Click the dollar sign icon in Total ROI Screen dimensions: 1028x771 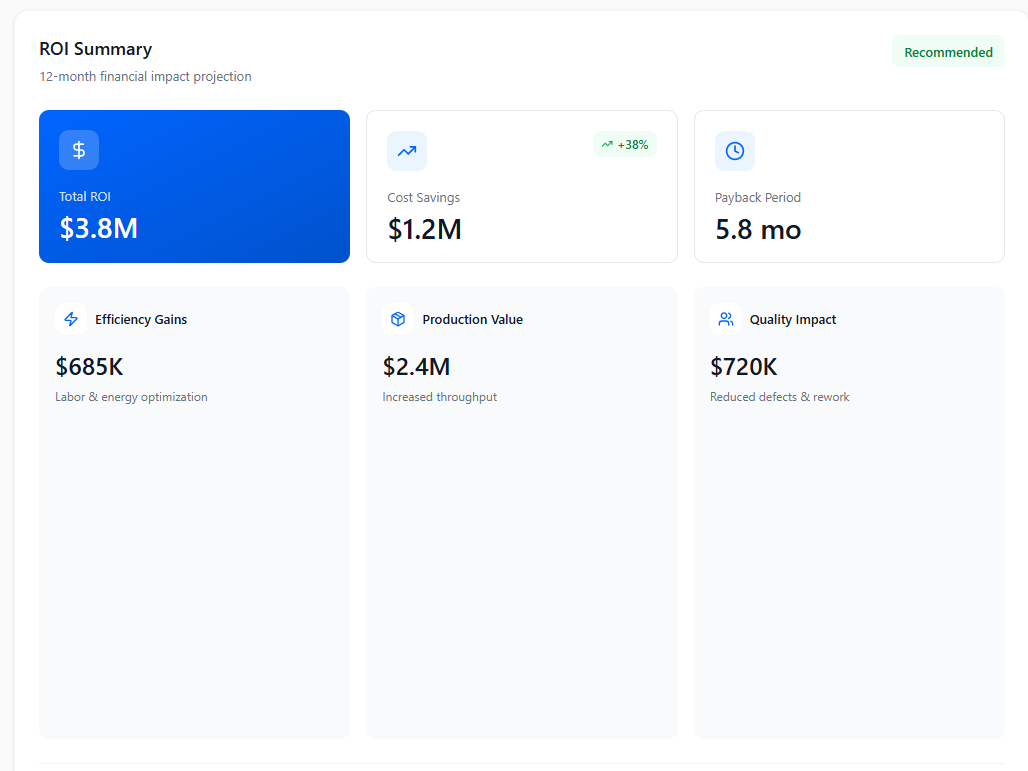(79, 150)
